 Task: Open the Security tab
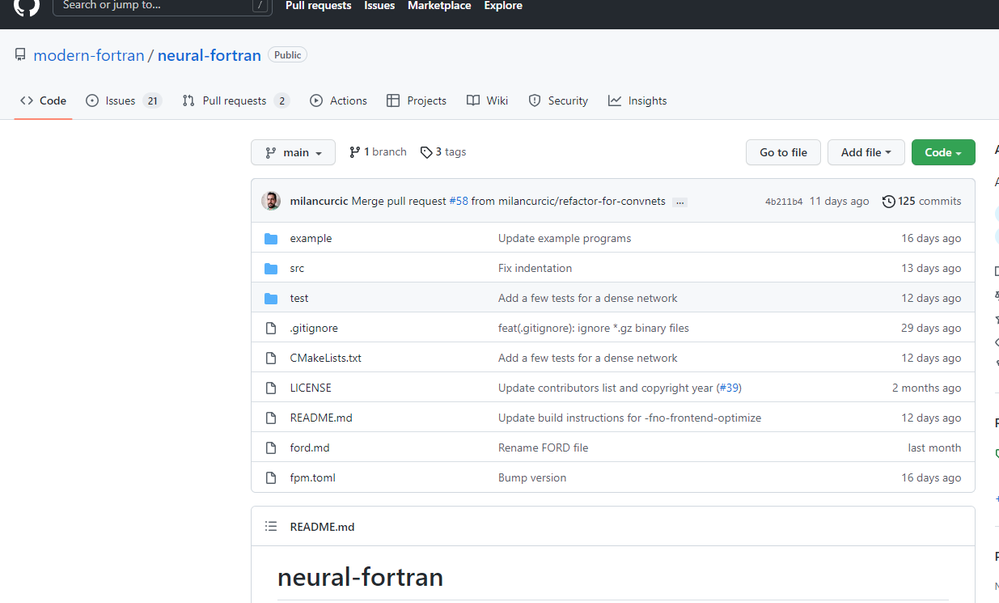click(558, 101)
